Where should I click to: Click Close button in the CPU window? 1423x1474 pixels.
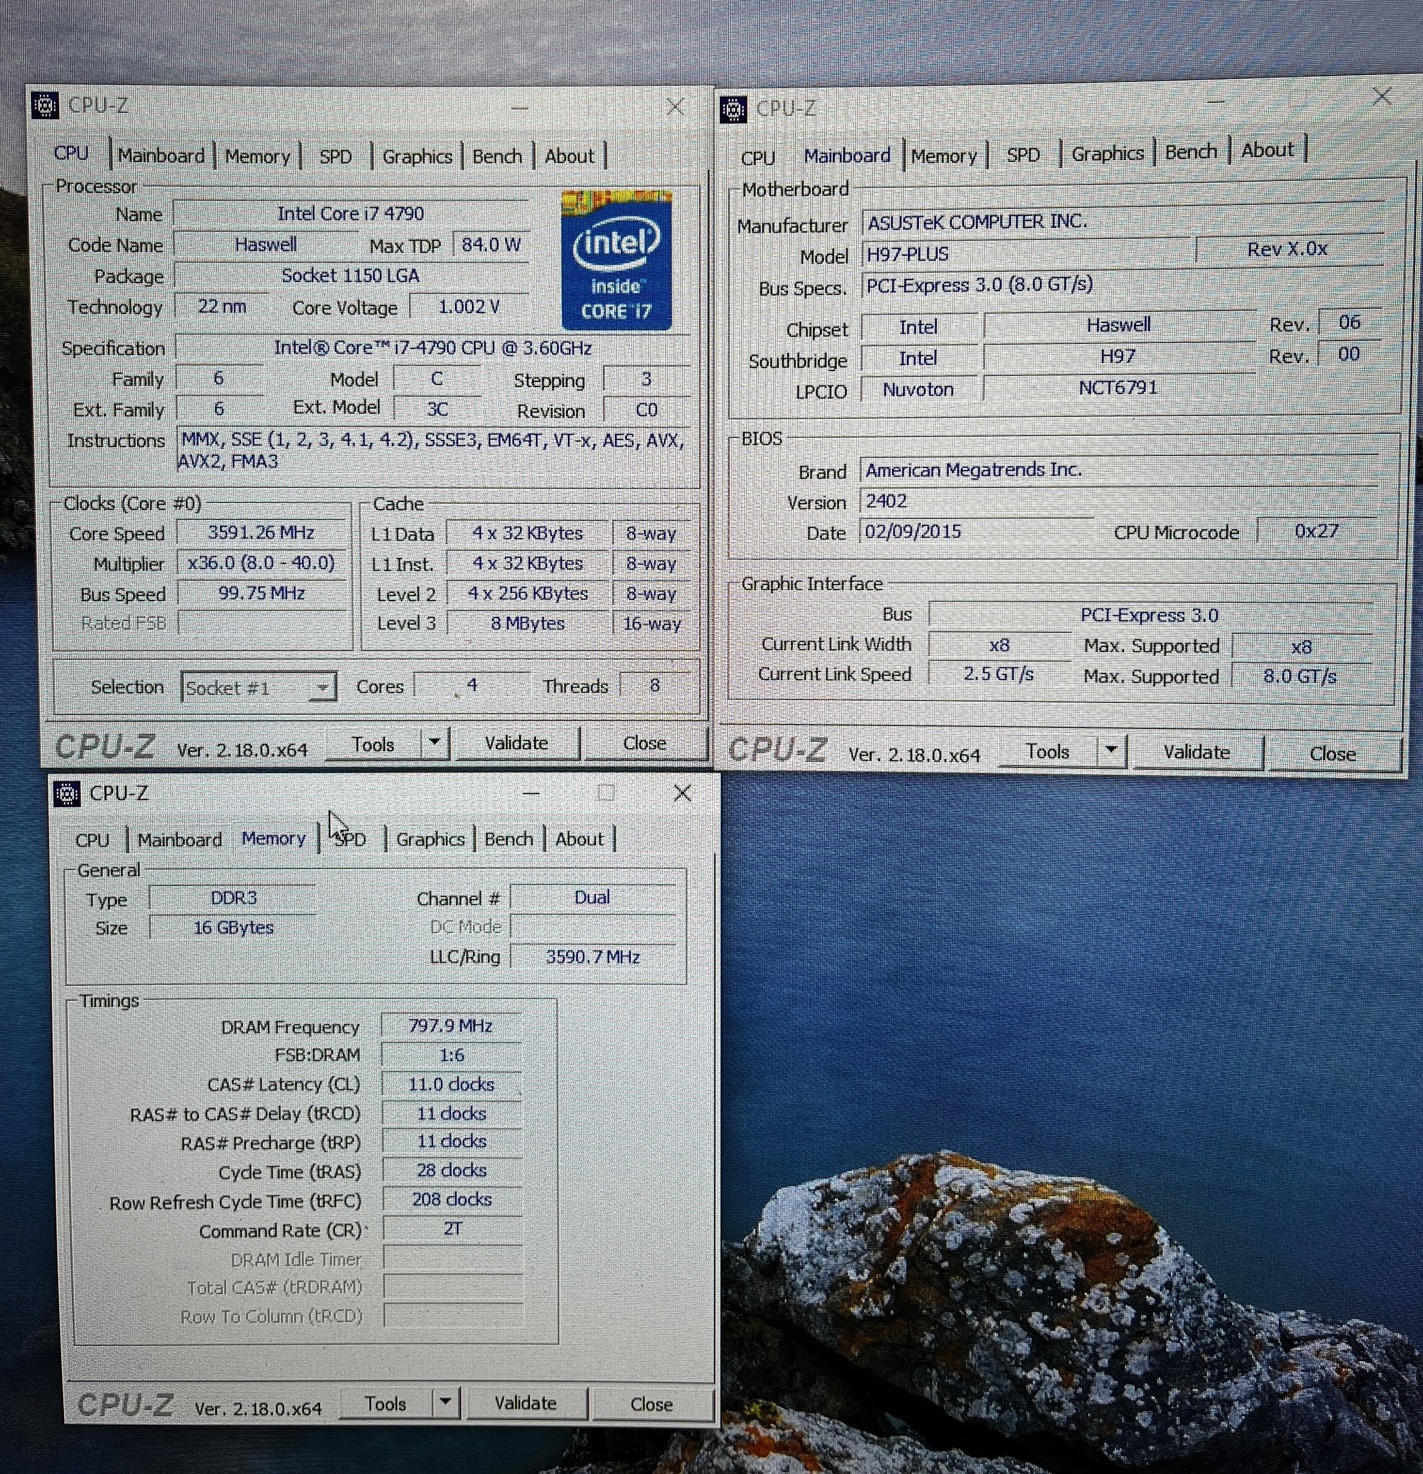click(644, 743)
